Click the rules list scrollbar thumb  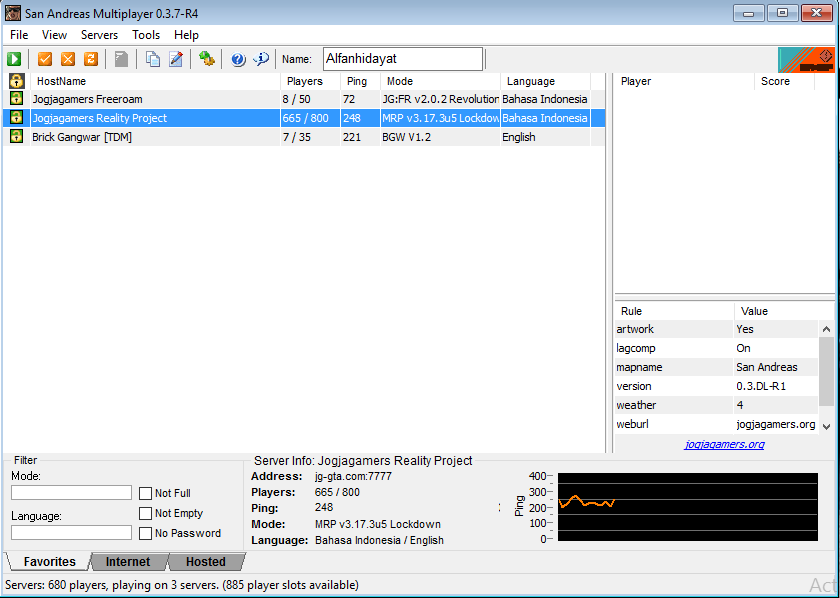click(826, 371)
